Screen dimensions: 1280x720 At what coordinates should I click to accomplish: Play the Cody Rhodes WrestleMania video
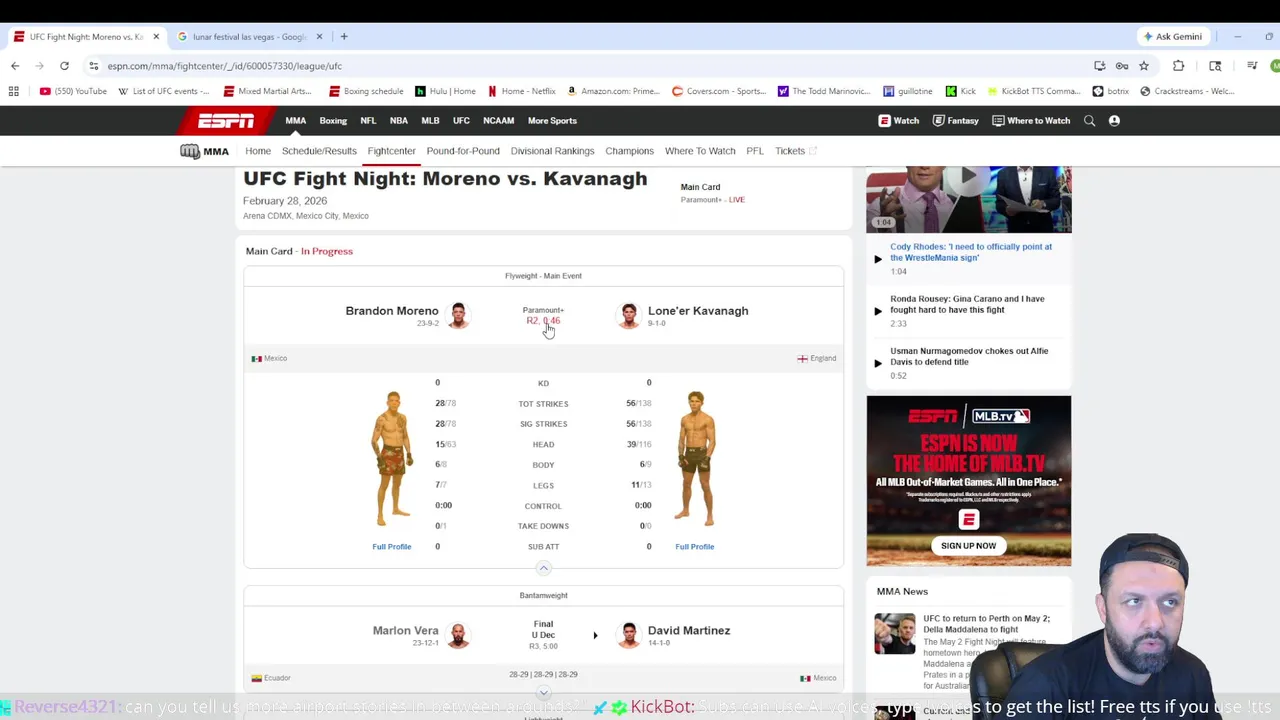click(x=878, y=259)
